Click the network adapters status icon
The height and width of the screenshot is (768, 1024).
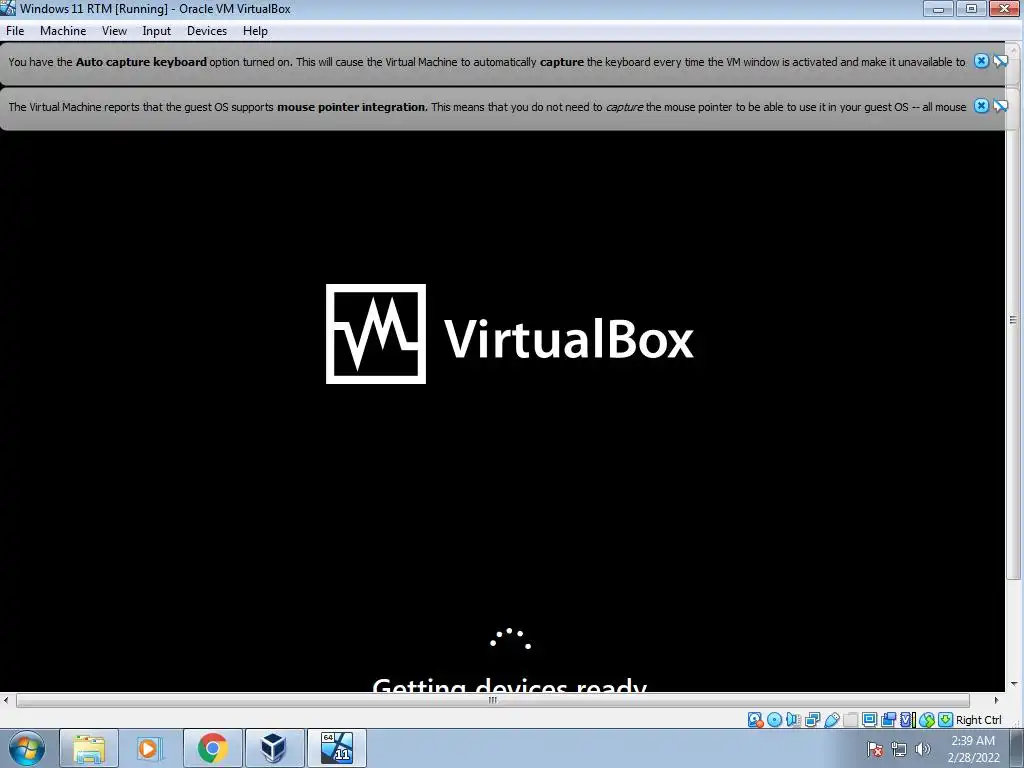tap(812, 720)
